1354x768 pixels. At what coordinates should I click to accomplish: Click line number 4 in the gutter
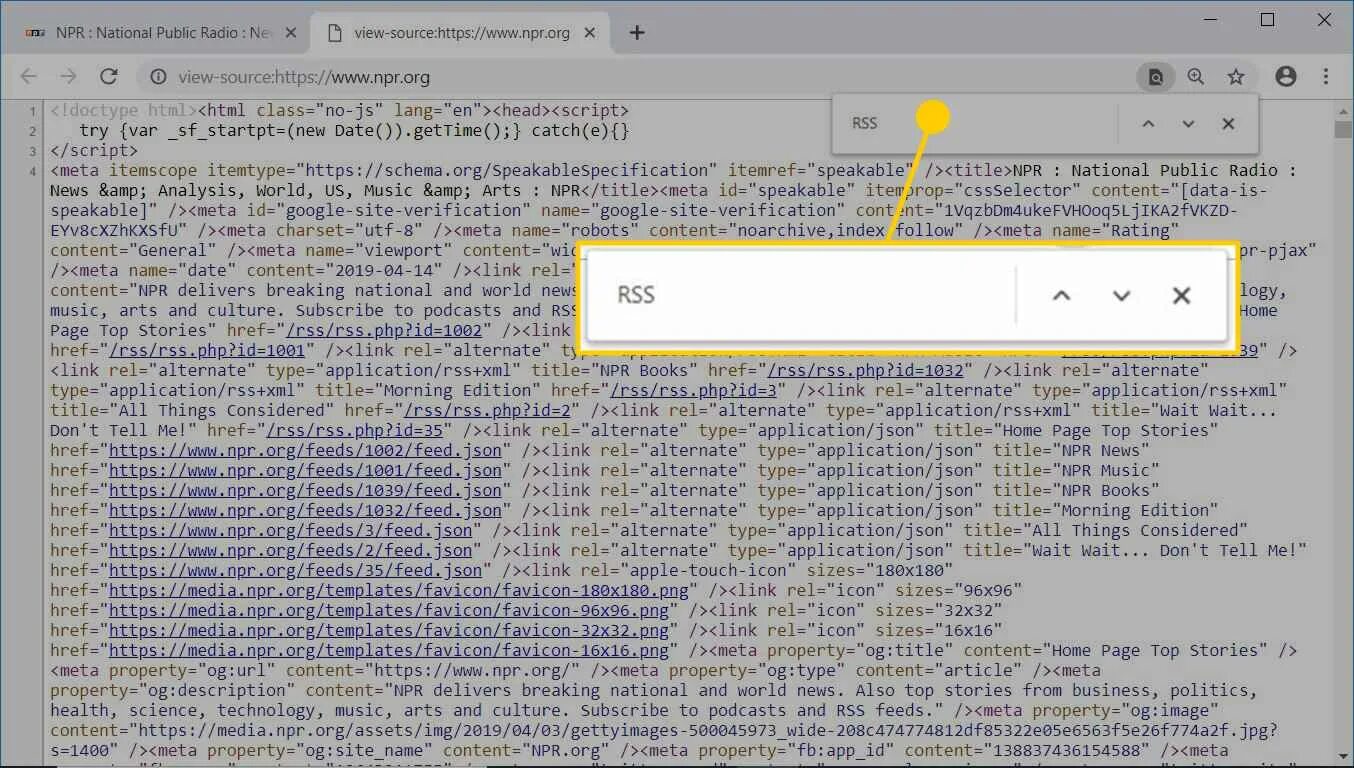[32, 171]
